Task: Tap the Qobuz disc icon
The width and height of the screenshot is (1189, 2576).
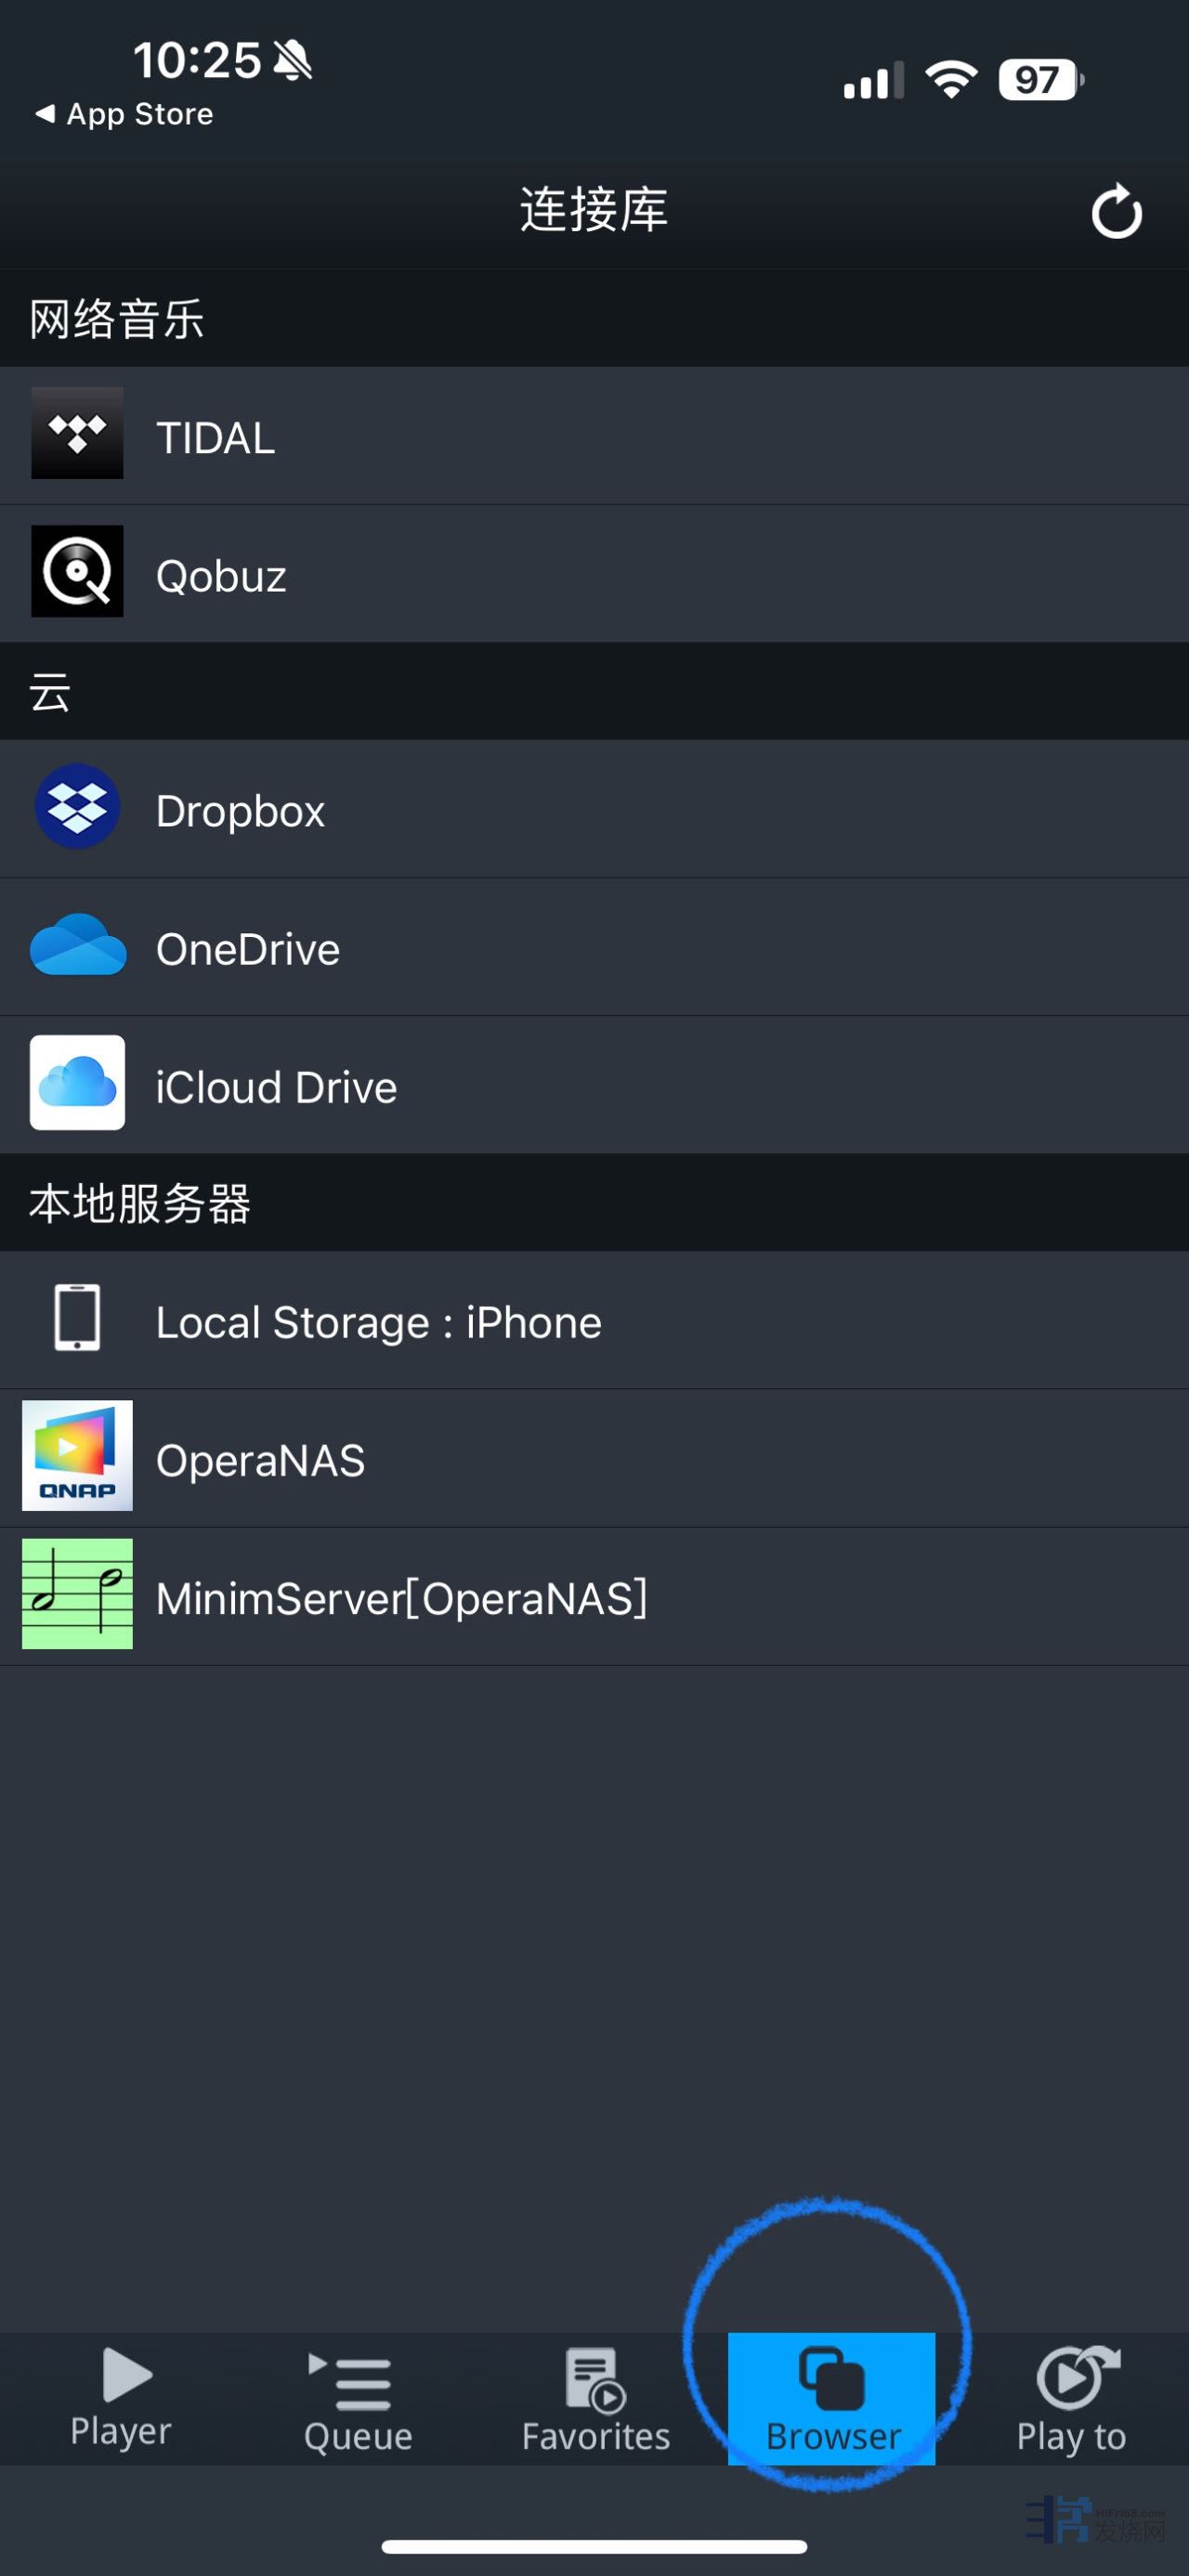Action: 77,571
